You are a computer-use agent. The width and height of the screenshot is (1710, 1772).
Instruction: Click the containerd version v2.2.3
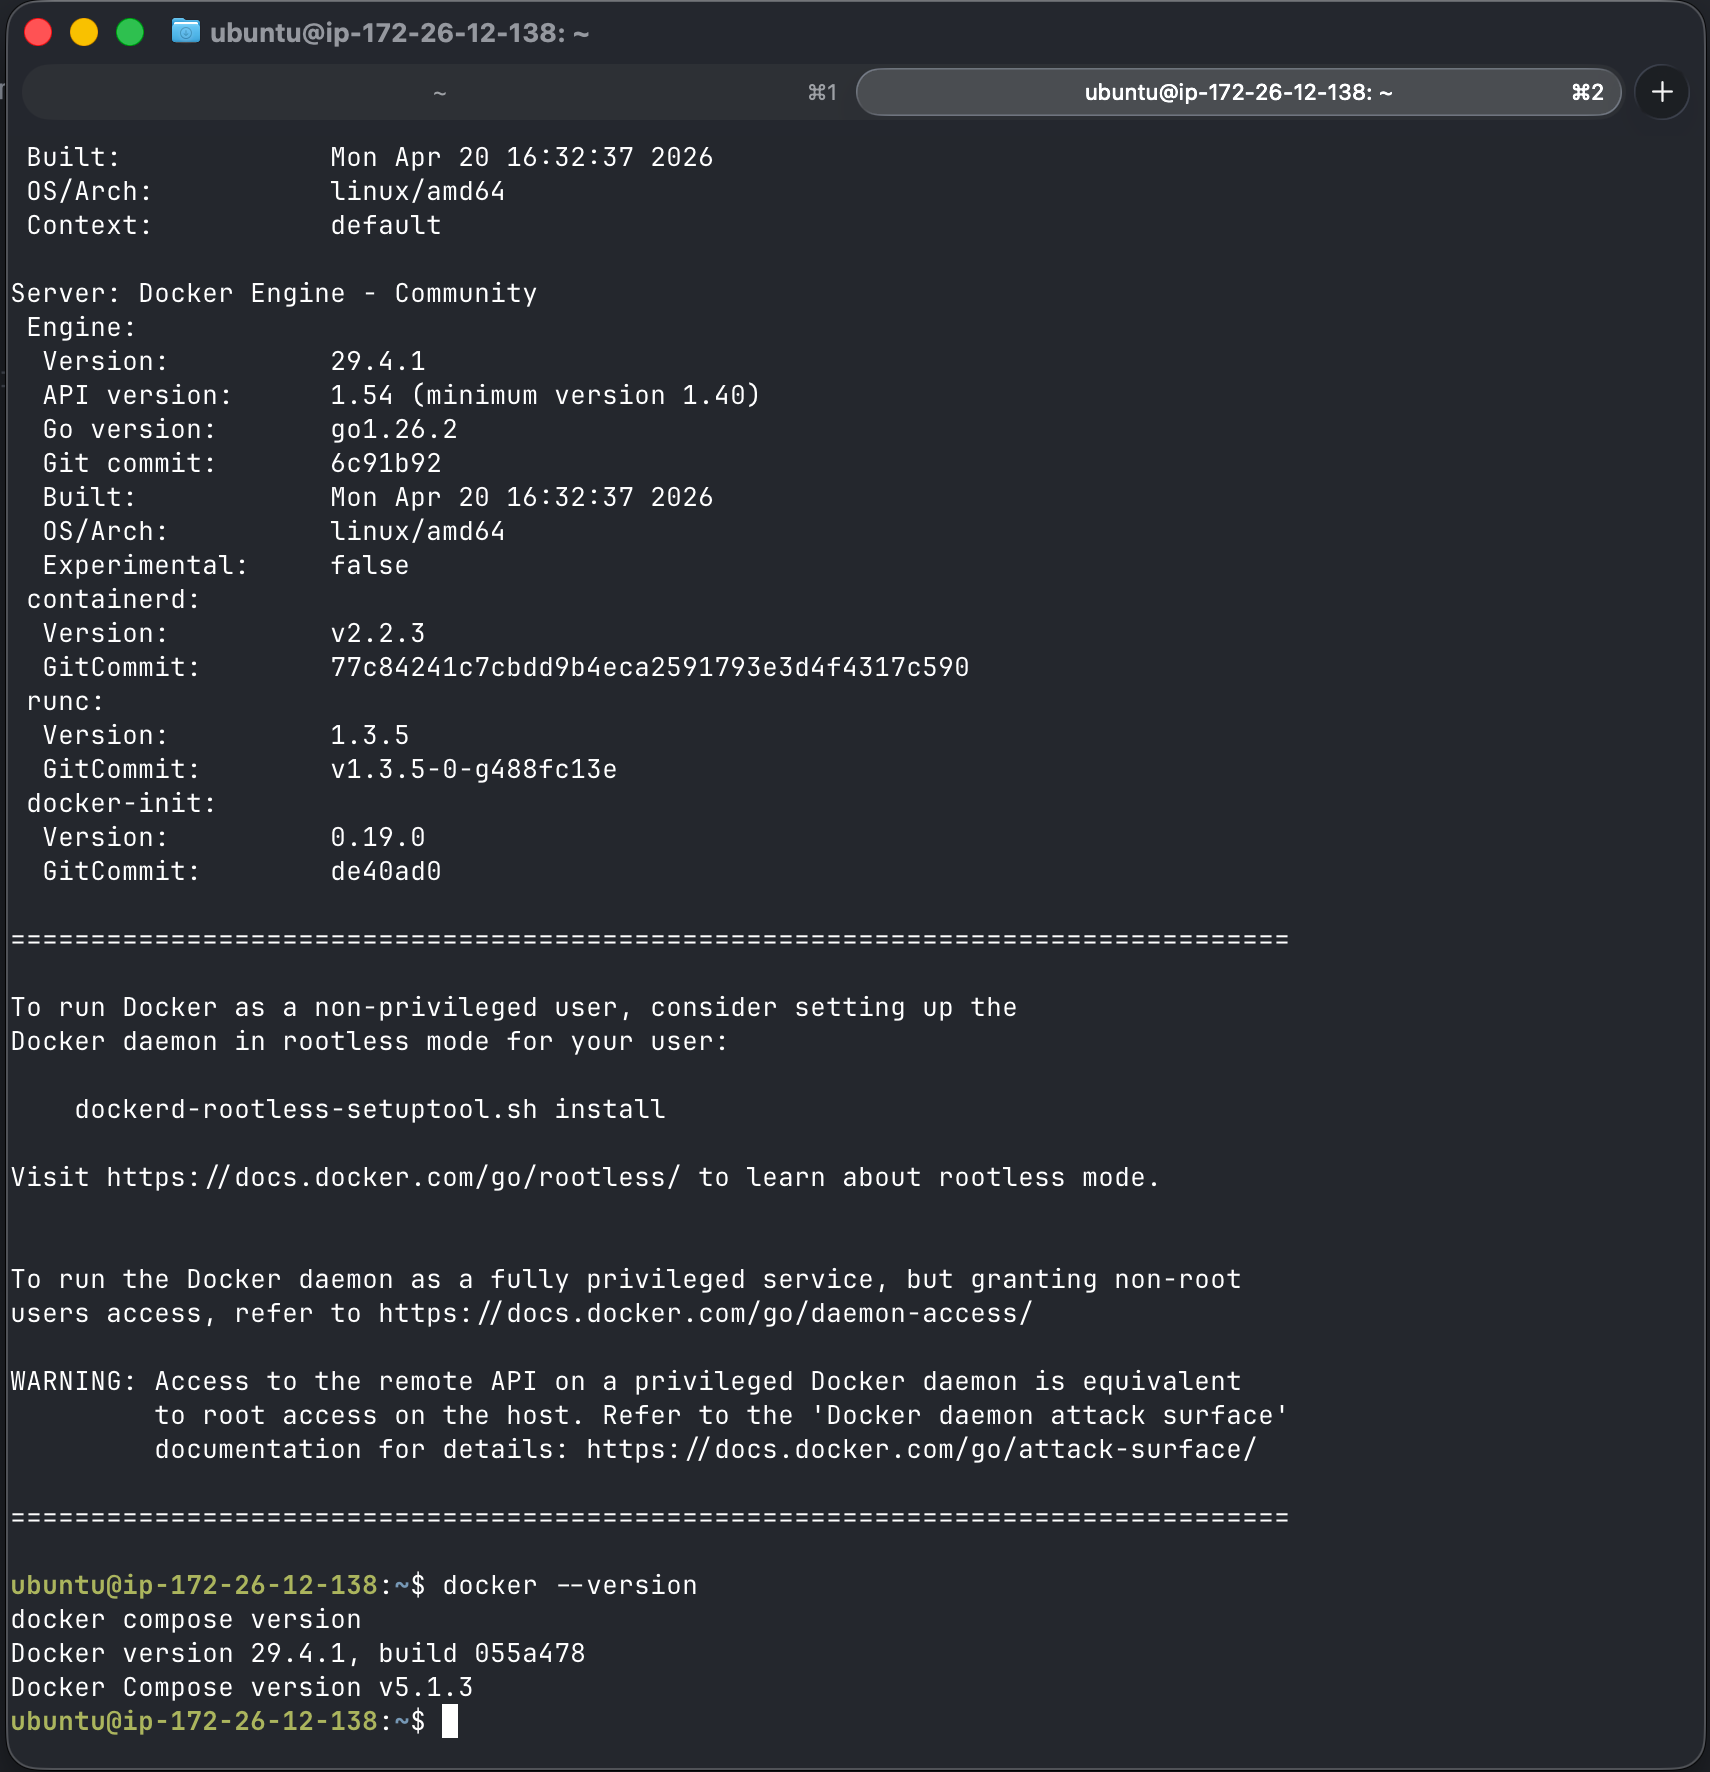tap(378, 633)
